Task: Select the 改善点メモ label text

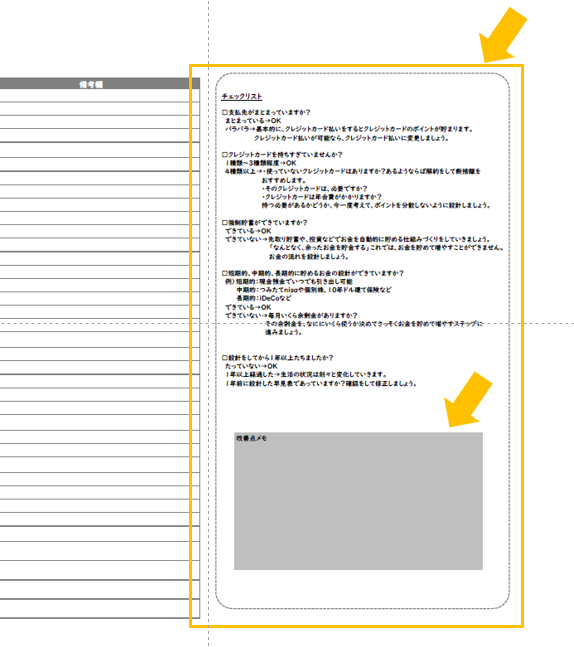Action: pos(252,438)
